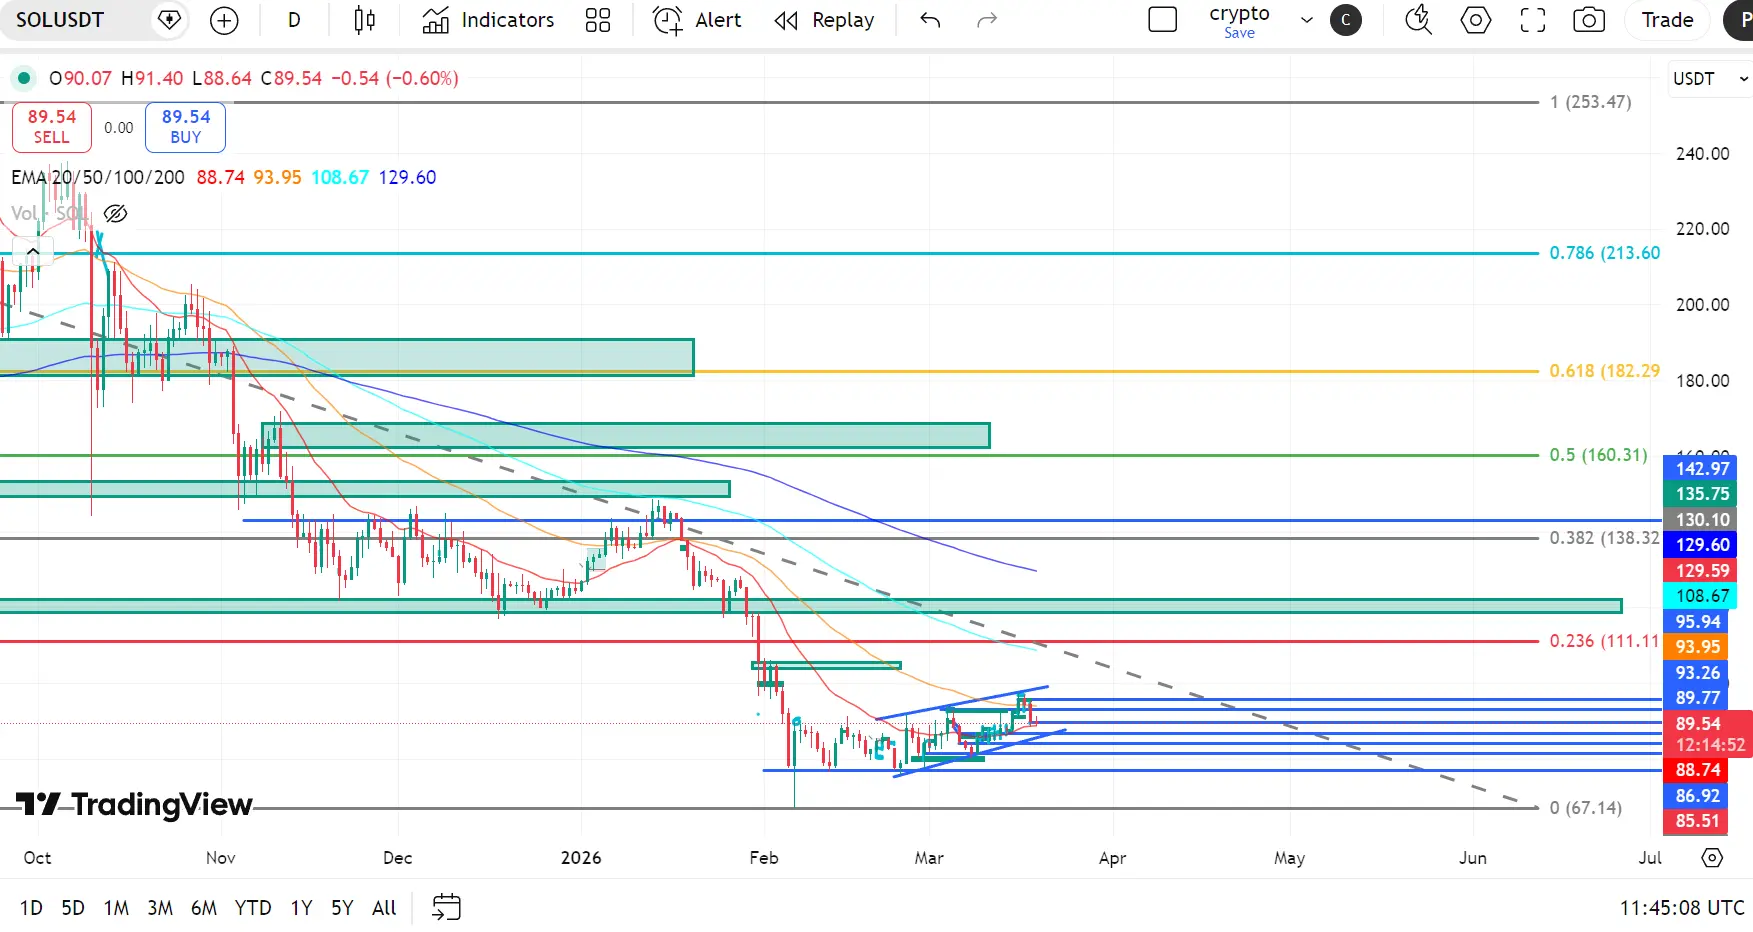
Task: Click the C user avatar
Action: (x=1346, y=20)
